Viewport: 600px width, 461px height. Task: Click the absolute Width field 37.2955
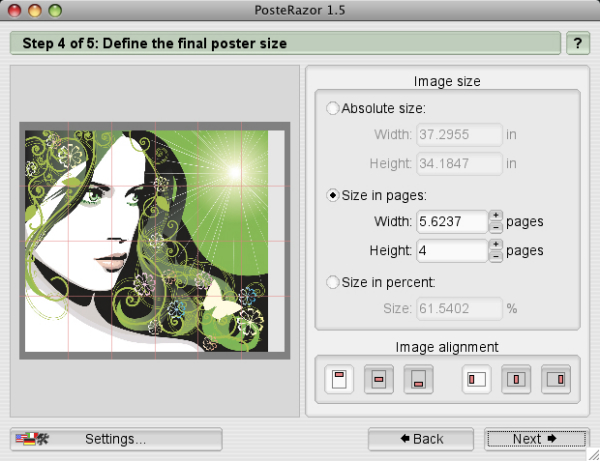click(x=459, y=135)
